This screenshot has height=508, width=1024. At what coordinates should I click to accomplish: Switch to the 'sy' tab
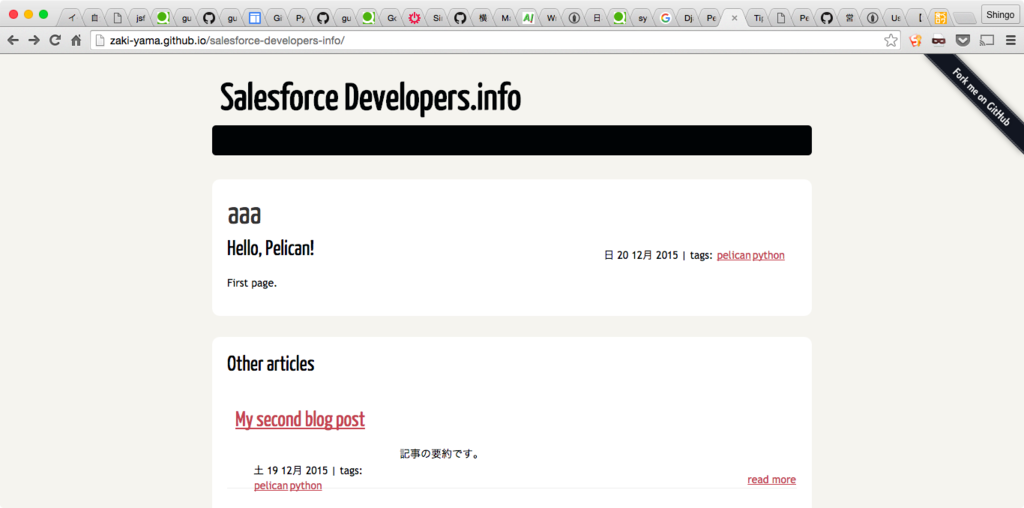pyautogui.click(x=643, y=18)
